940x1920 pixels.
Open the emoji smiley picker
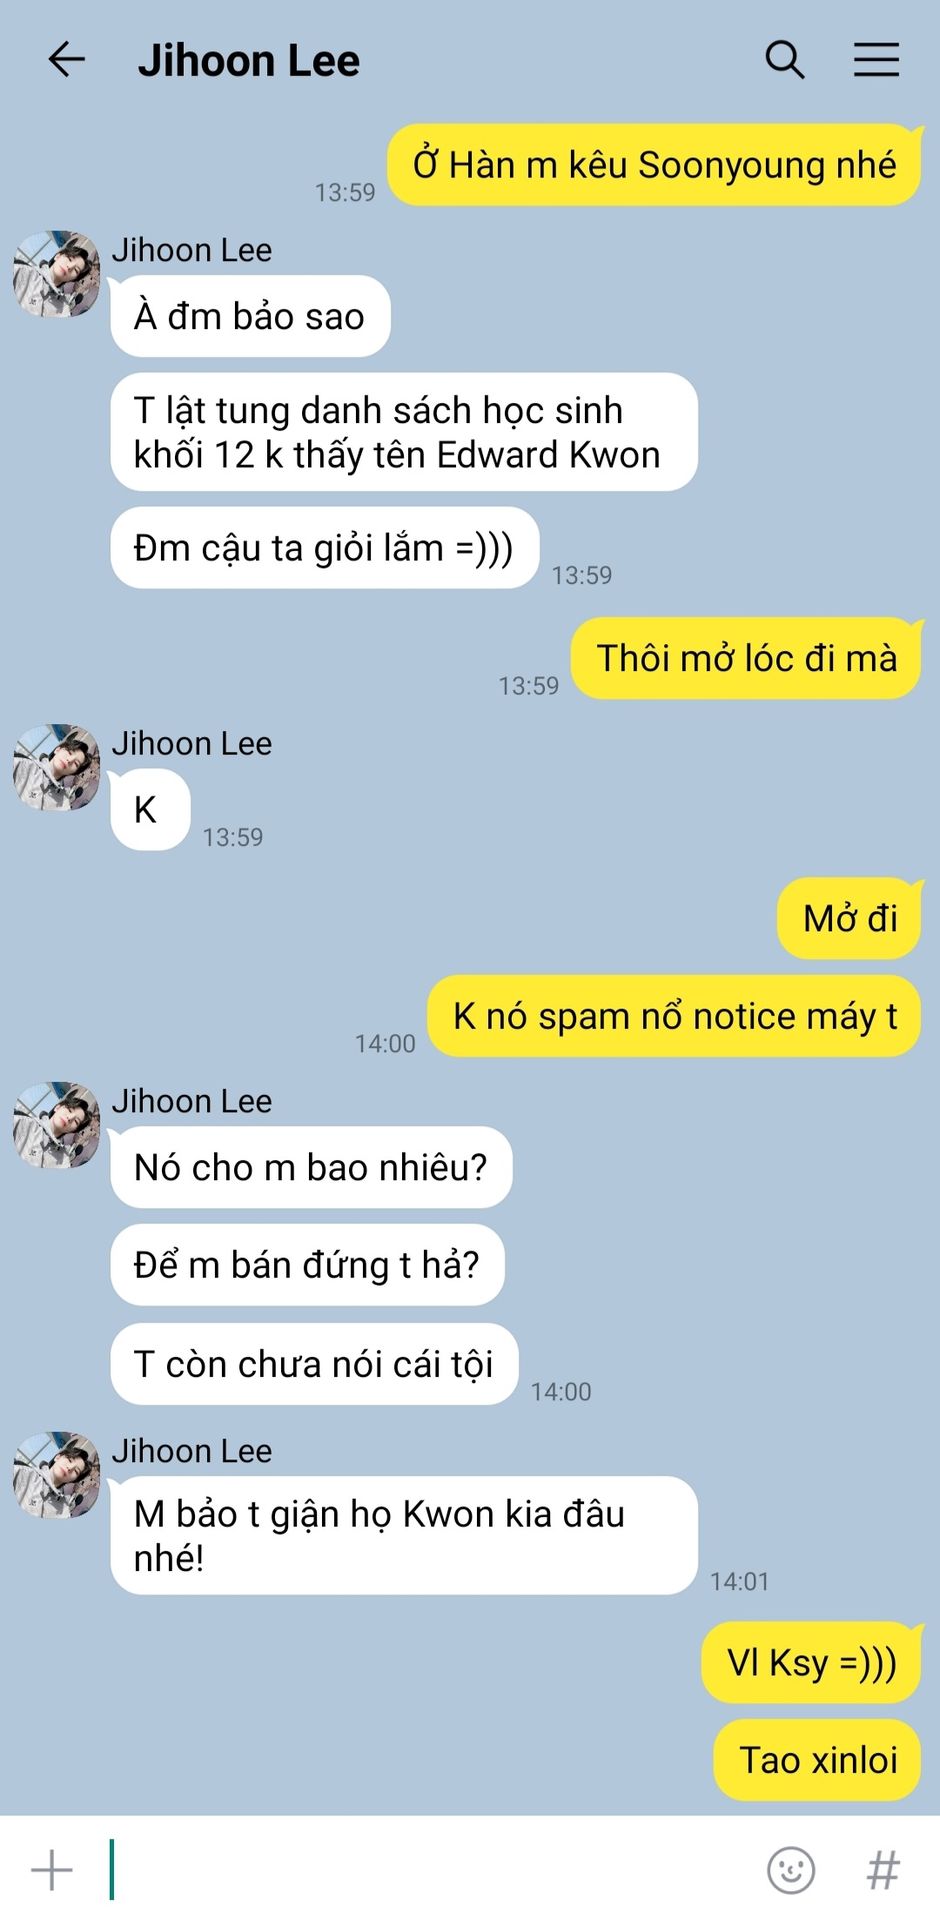(x=791, y=1869)
